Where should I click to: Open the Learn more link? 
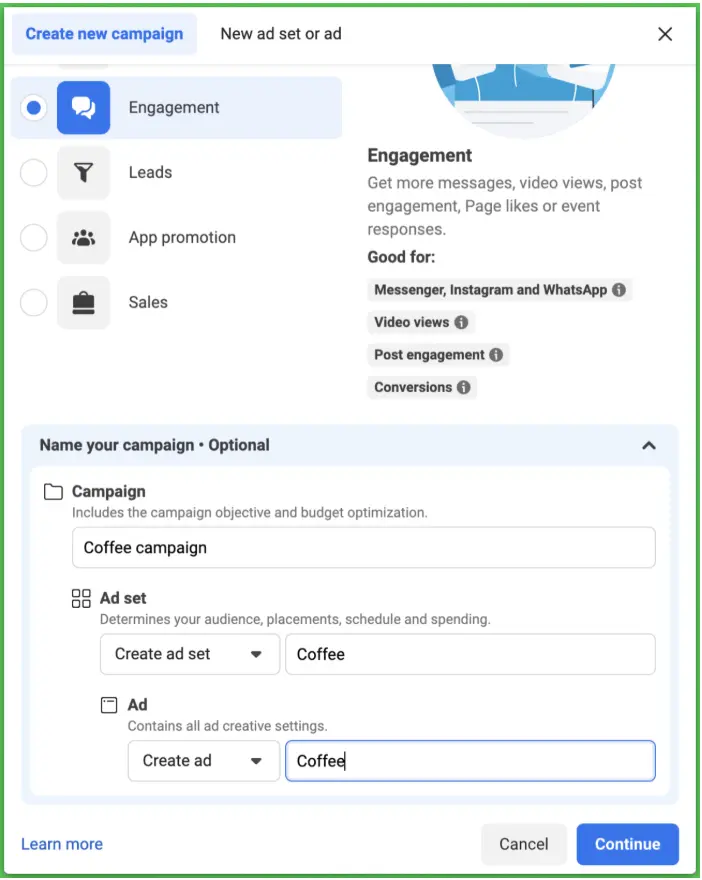click(x=61, y=844)
